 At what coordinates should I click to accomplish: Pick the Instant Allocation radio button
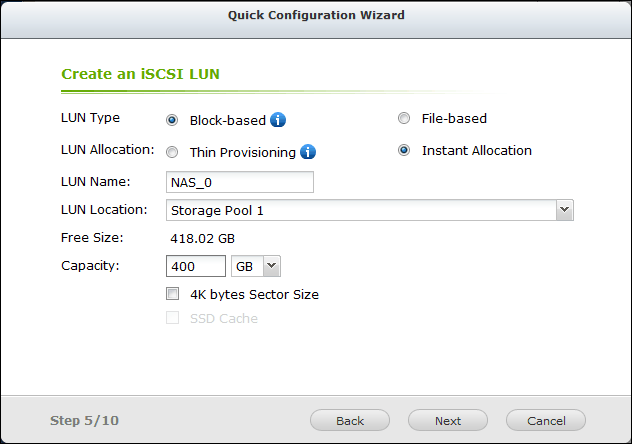pos(404,151)
